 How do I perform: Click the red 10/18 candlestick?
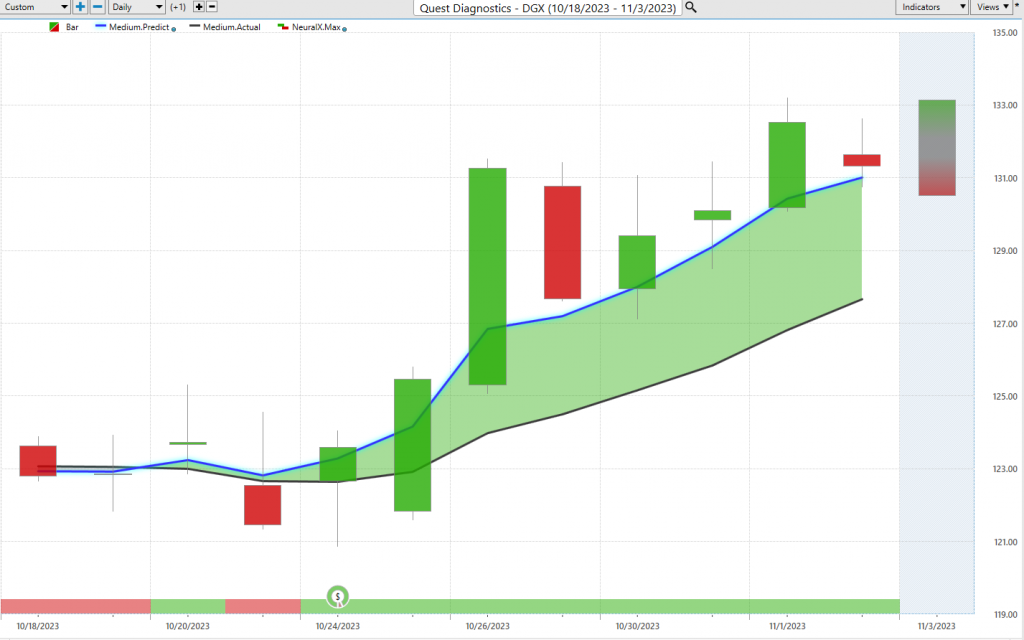point(38,460)
